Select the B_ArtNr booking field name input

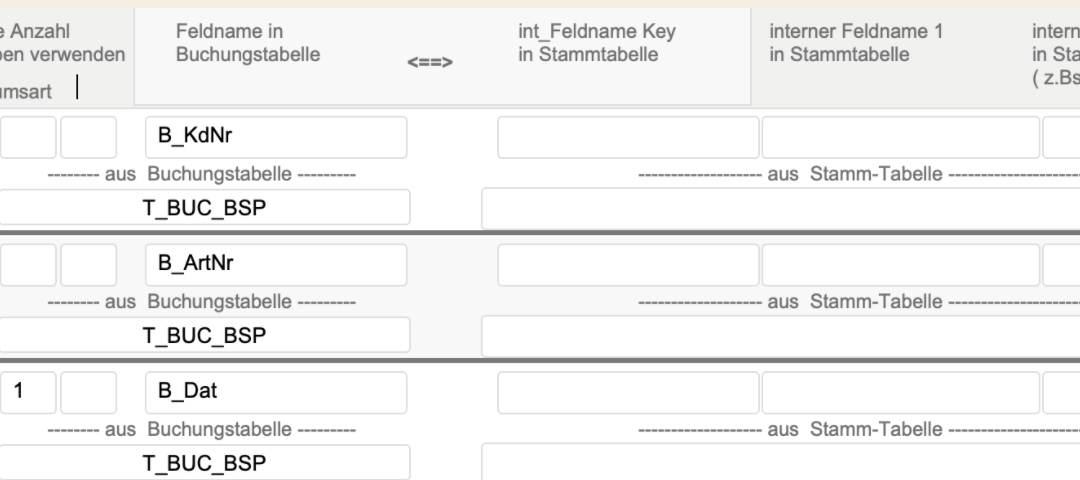click(276, 265)
